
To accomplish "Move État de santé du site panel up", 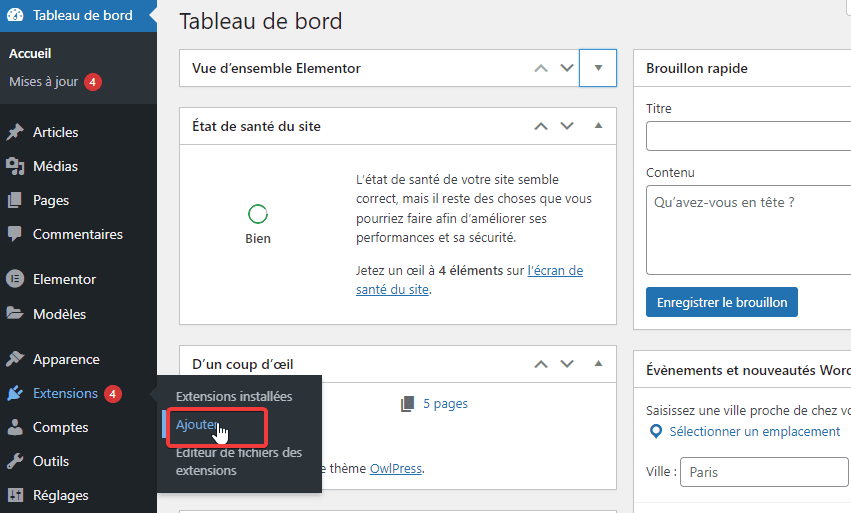I will (541, 126).
